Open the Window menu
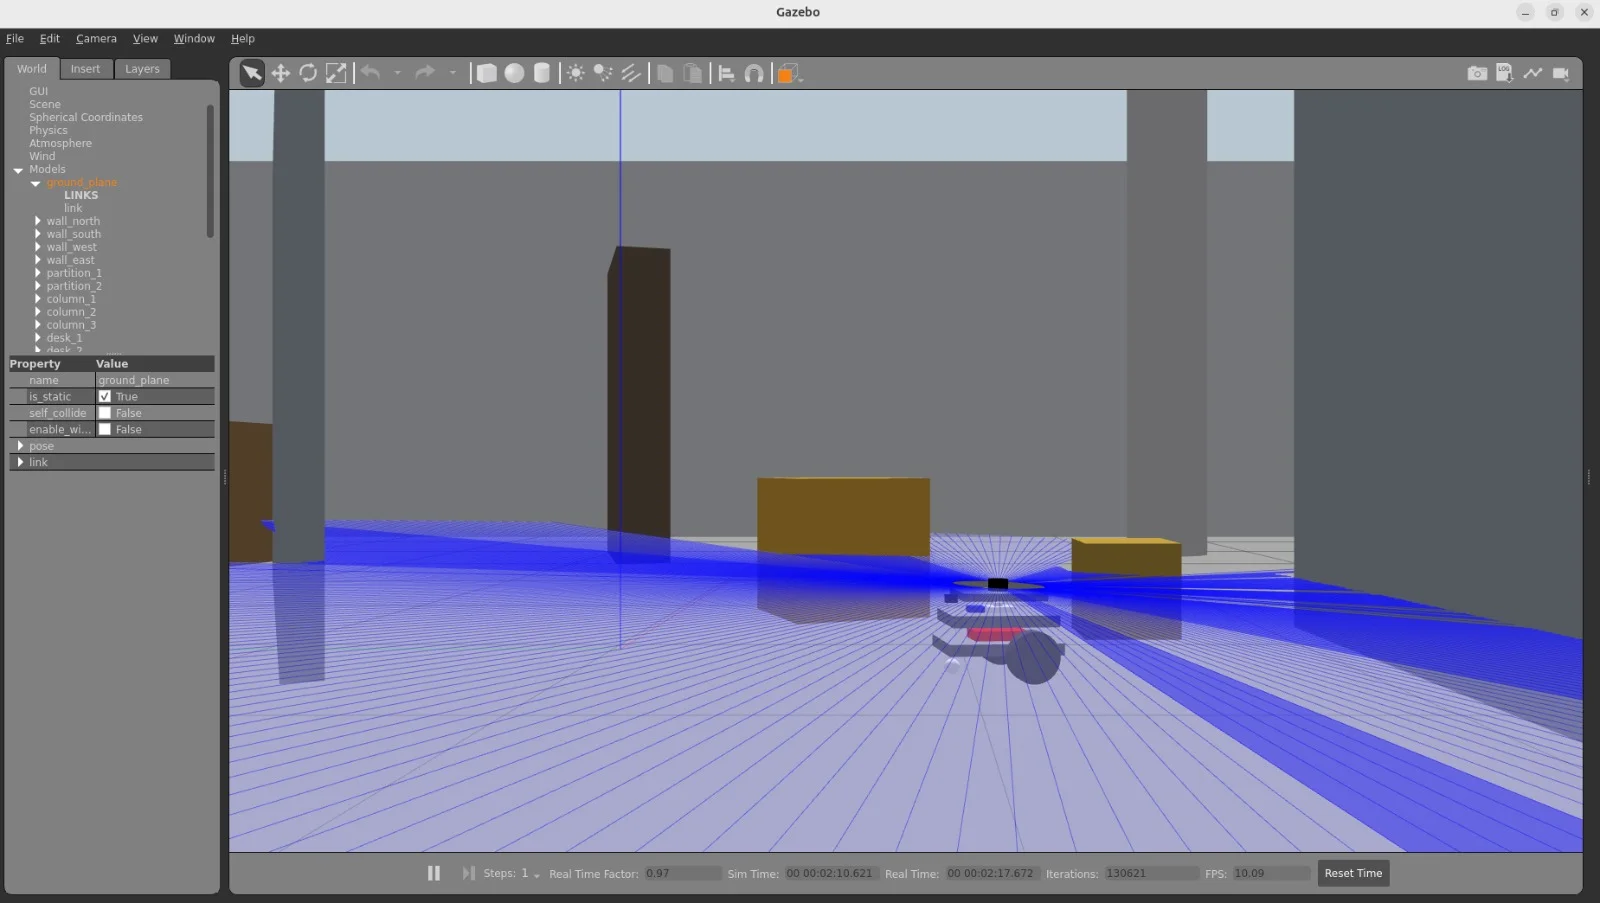 click(194, 38)
